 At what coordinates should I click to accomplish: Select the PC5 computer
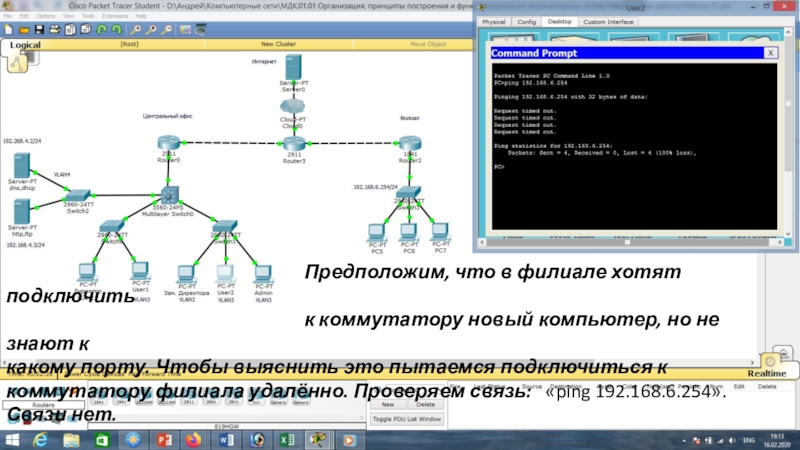coord(377,232)
